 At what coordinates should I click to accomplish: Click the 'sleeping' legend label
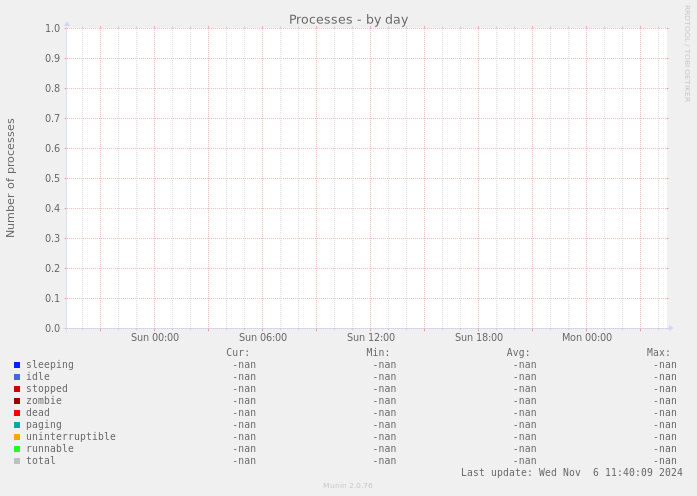[x=50, y=365]
